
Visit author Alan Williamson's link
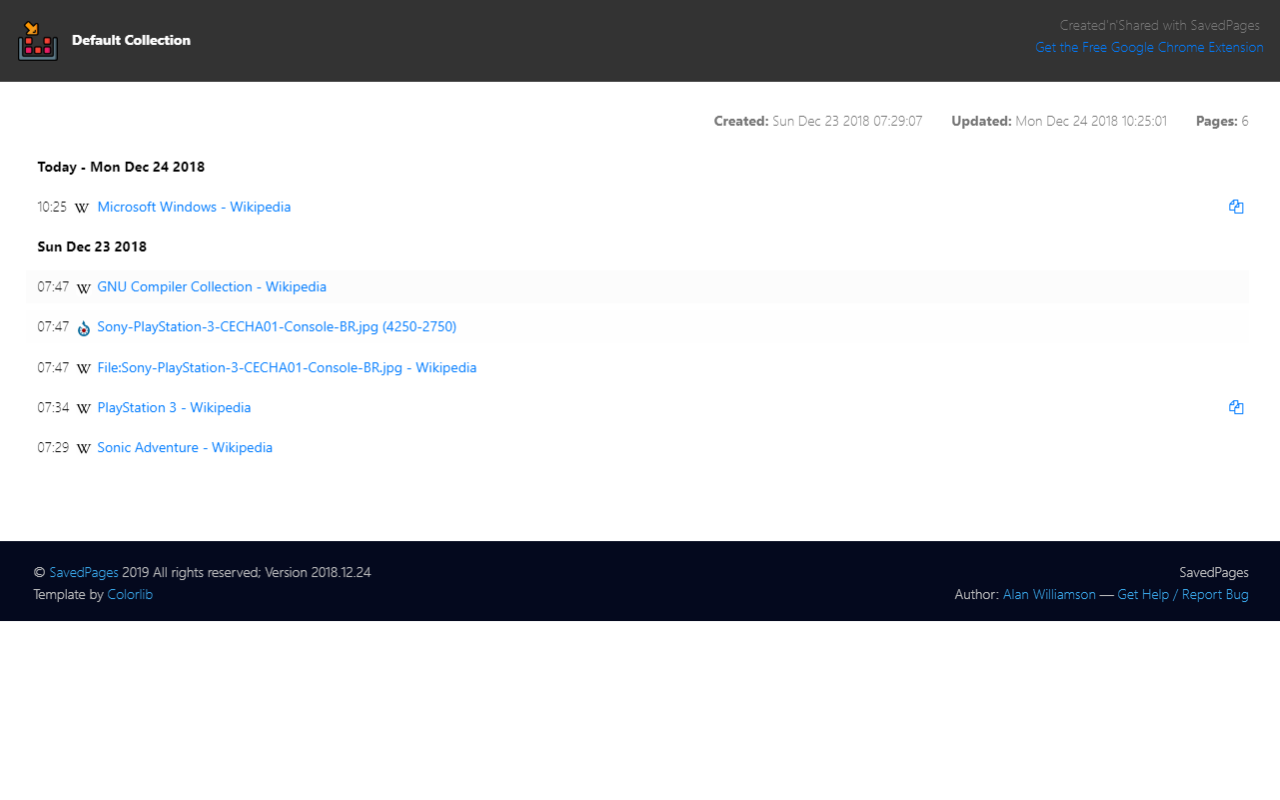1049,594
